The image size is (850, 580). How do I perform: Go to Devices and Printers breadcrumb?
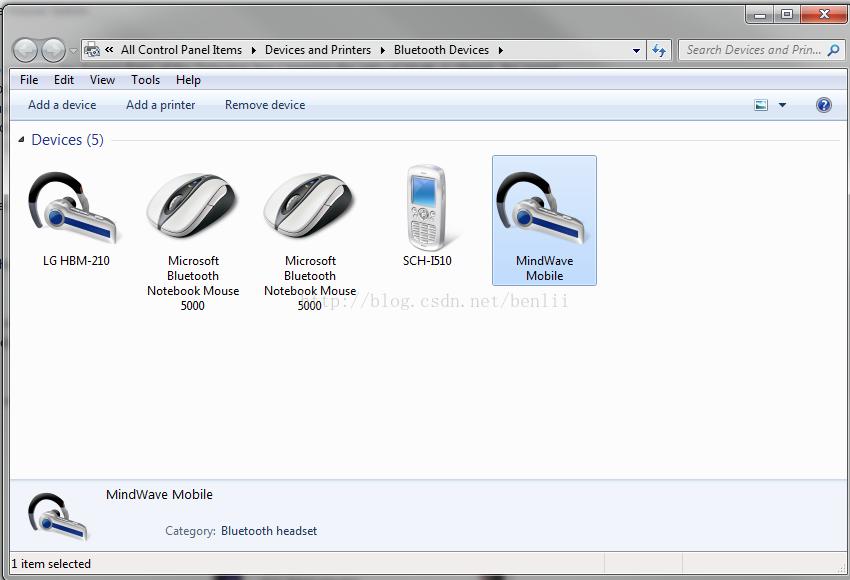(x=318, y=50)
